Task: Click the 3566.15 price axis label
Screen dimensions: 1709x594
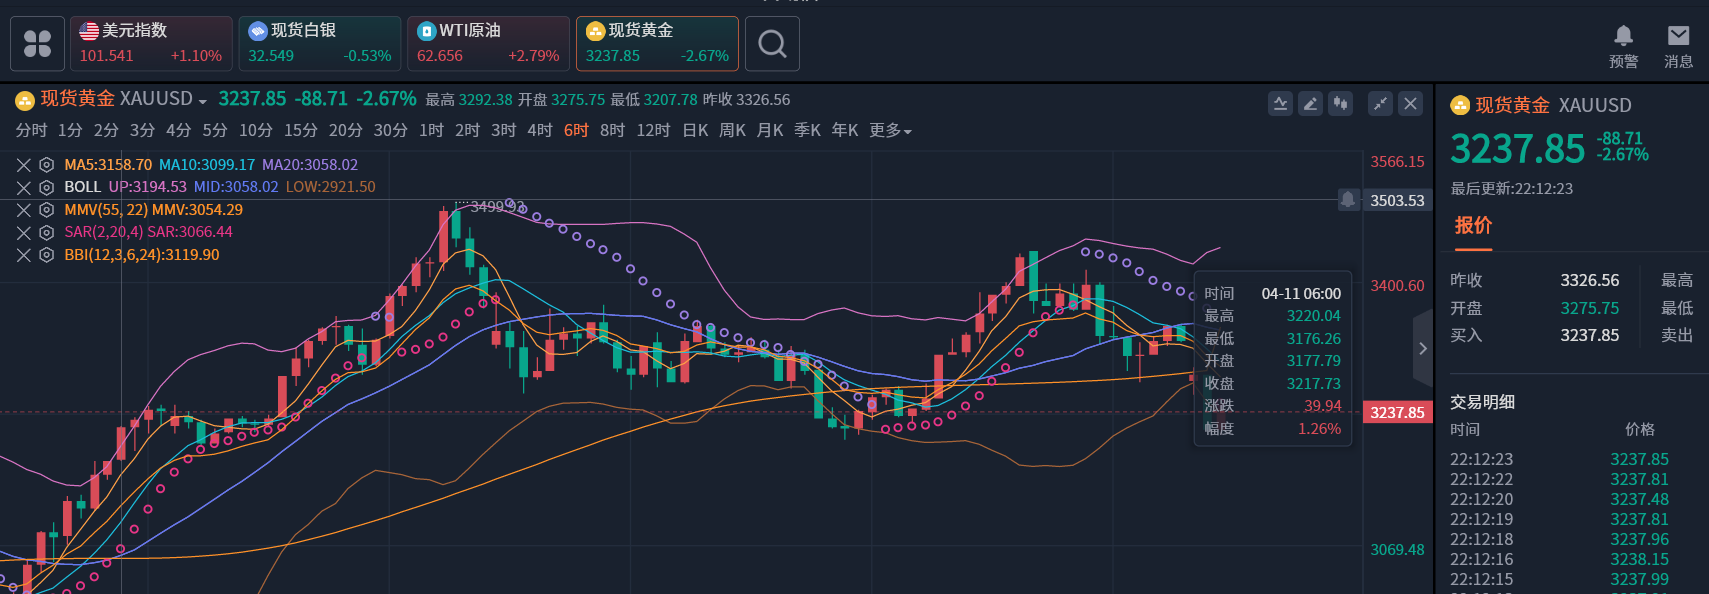Action: pos(1397,161)
